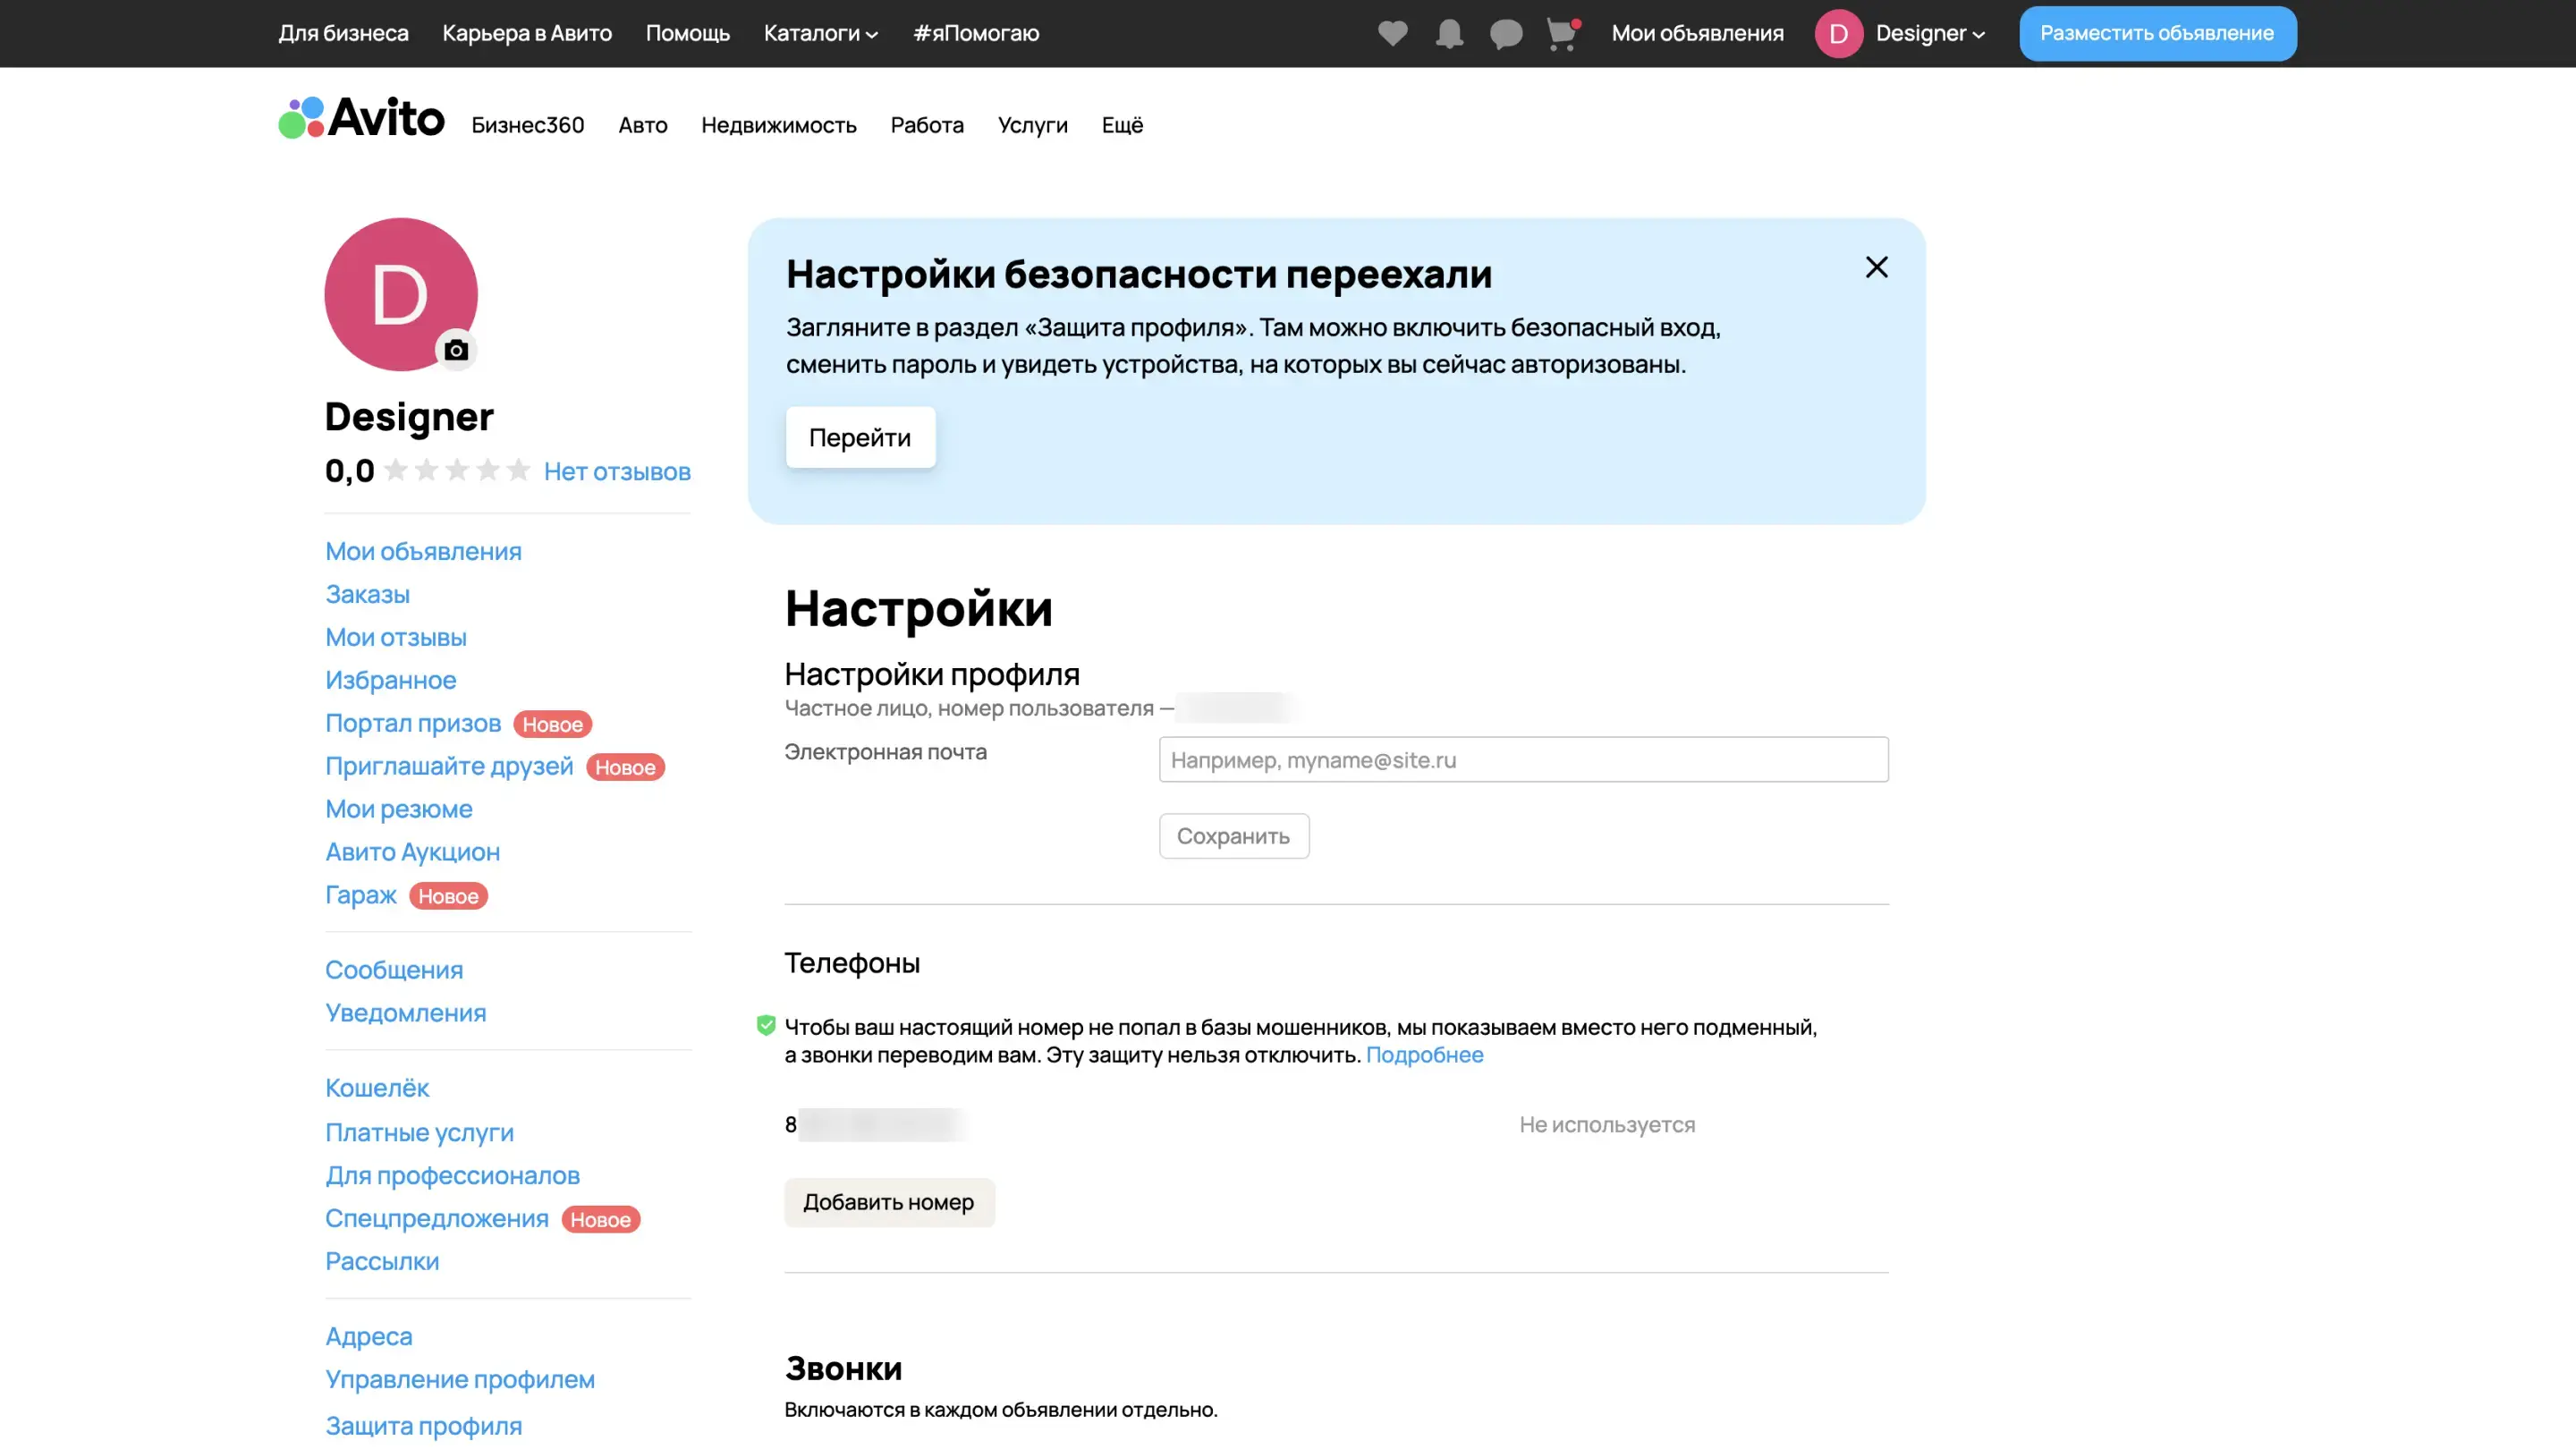Open the Недвижимость category
2576x1449 pixels.
pos(778,125)
